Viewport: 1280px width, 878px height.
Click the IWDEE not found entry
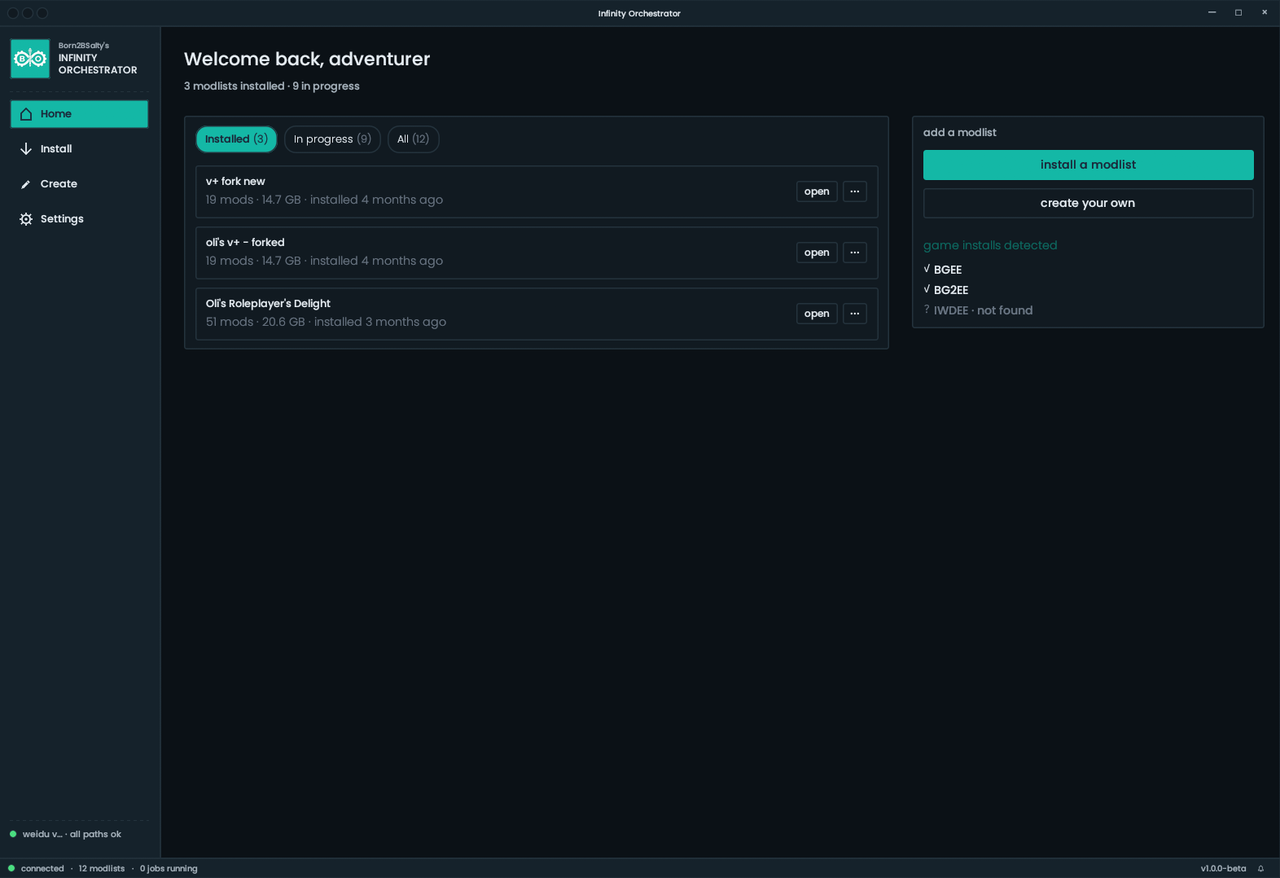pos(978,311)
